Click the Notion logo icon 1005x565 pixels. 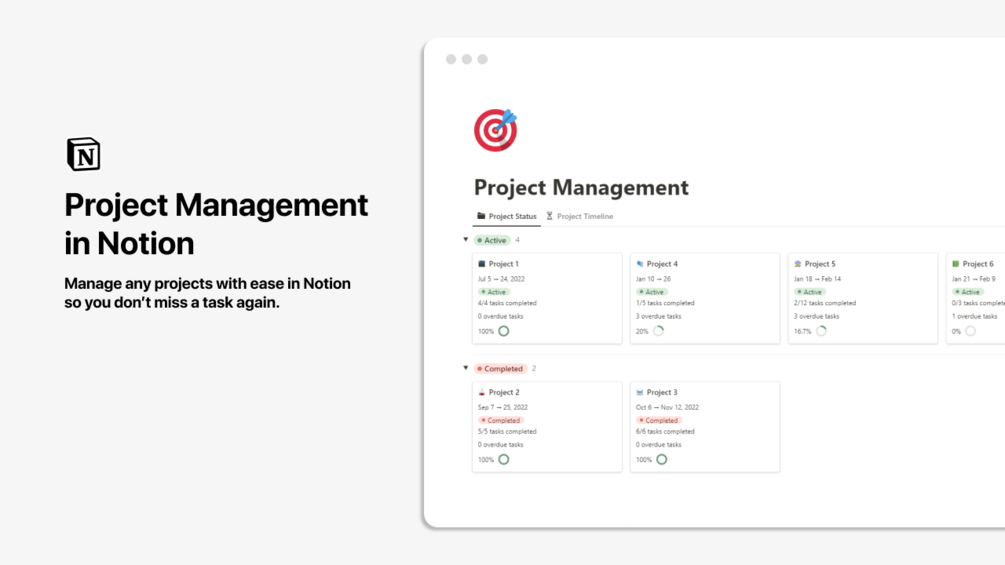83,154
